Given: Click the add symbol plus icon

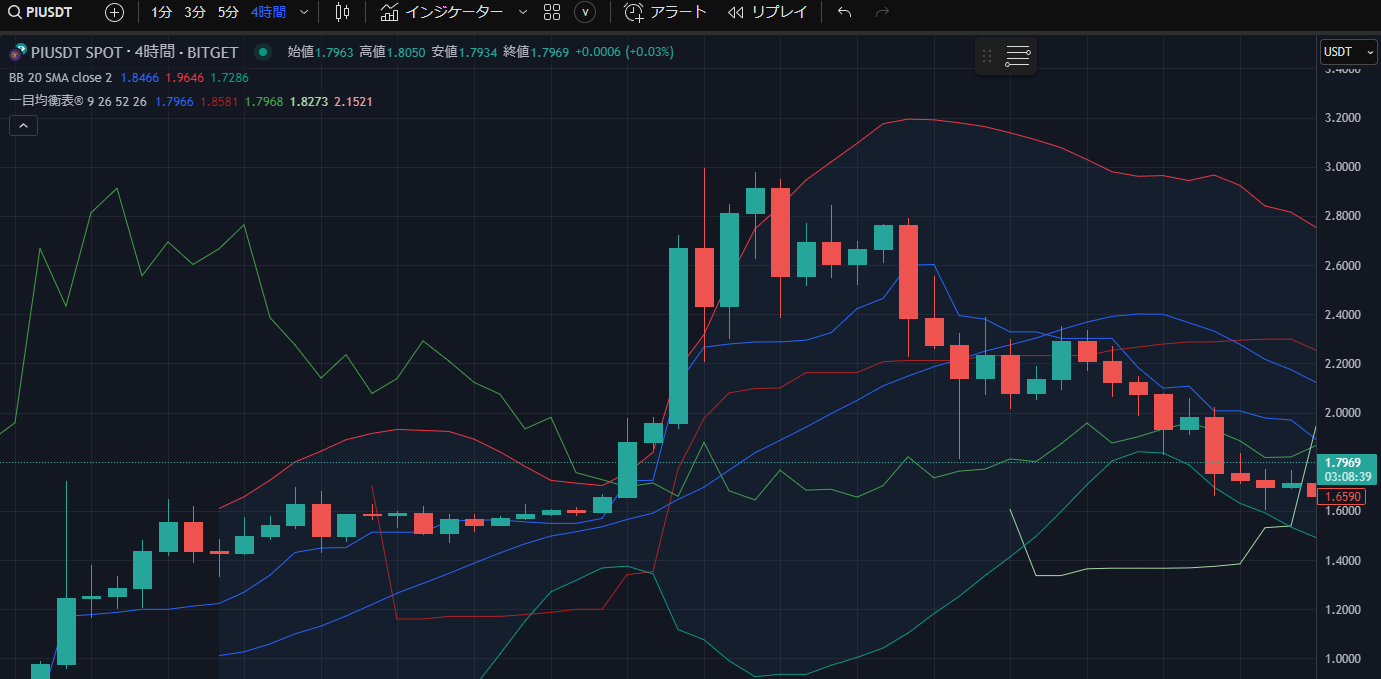Looking at the screenshot, I should [115, 12].
